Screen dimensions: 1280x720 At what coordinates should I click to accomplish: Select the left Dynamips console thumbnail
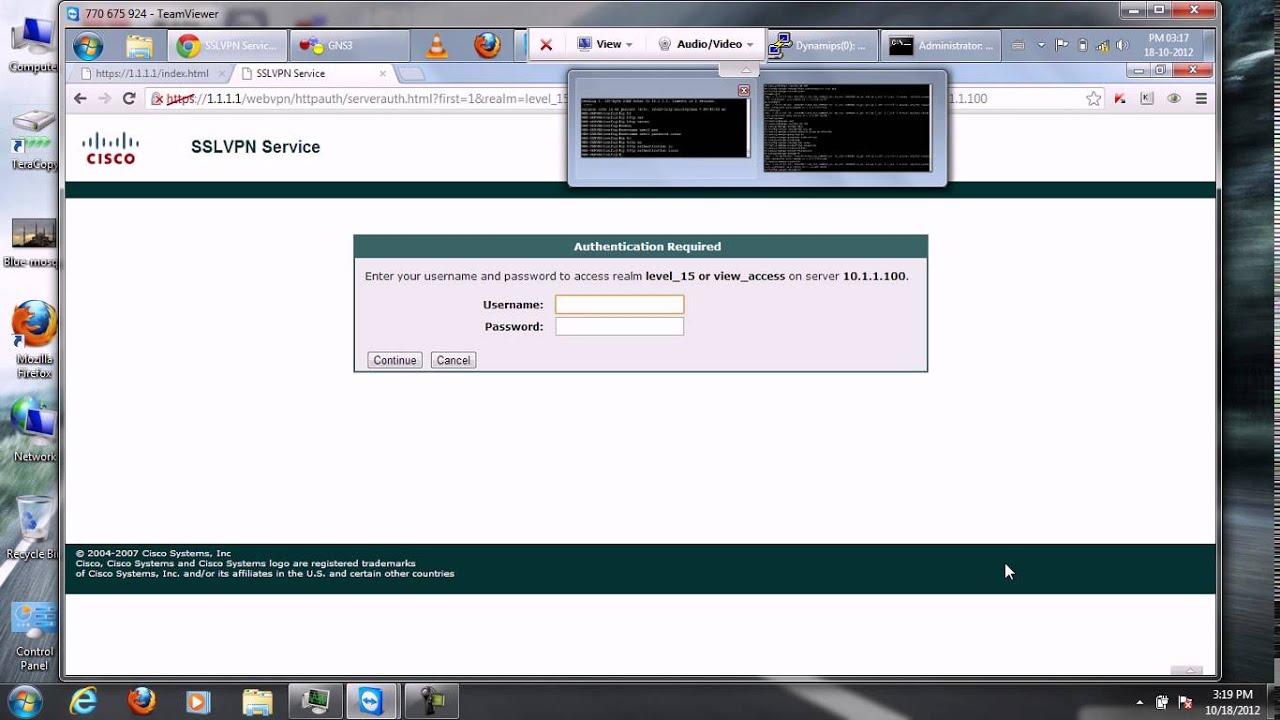pyautogui.click(x=665, y=127)
